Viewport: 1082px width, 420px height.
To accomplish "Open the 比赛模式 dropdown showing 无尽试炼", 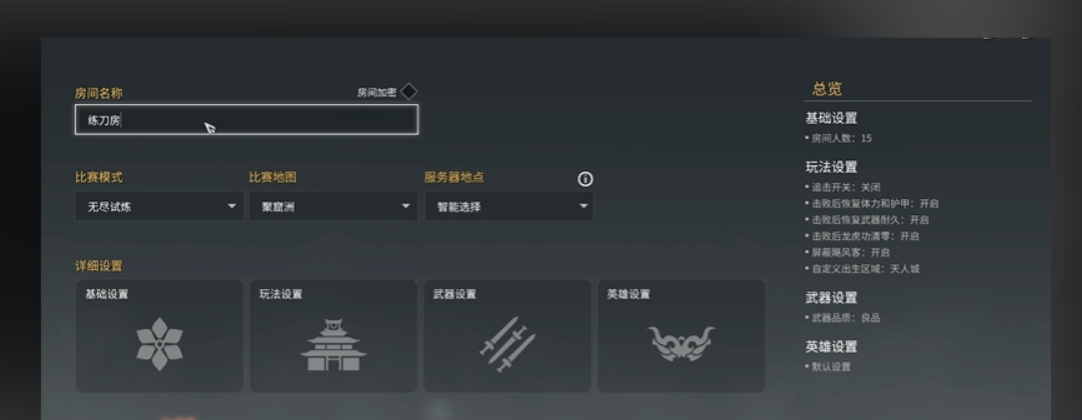I will point(159,206).
